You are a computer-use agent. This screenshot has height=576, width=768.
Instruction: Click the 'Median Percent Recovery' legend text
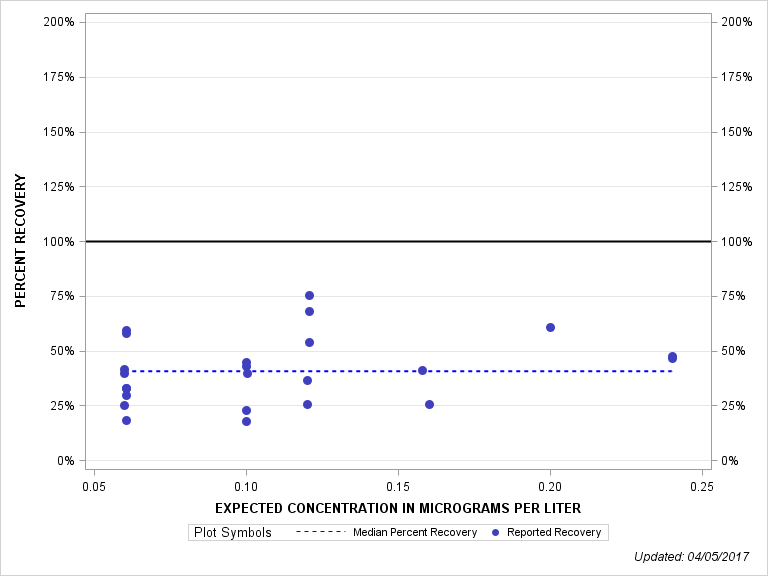tap(415, 532)
